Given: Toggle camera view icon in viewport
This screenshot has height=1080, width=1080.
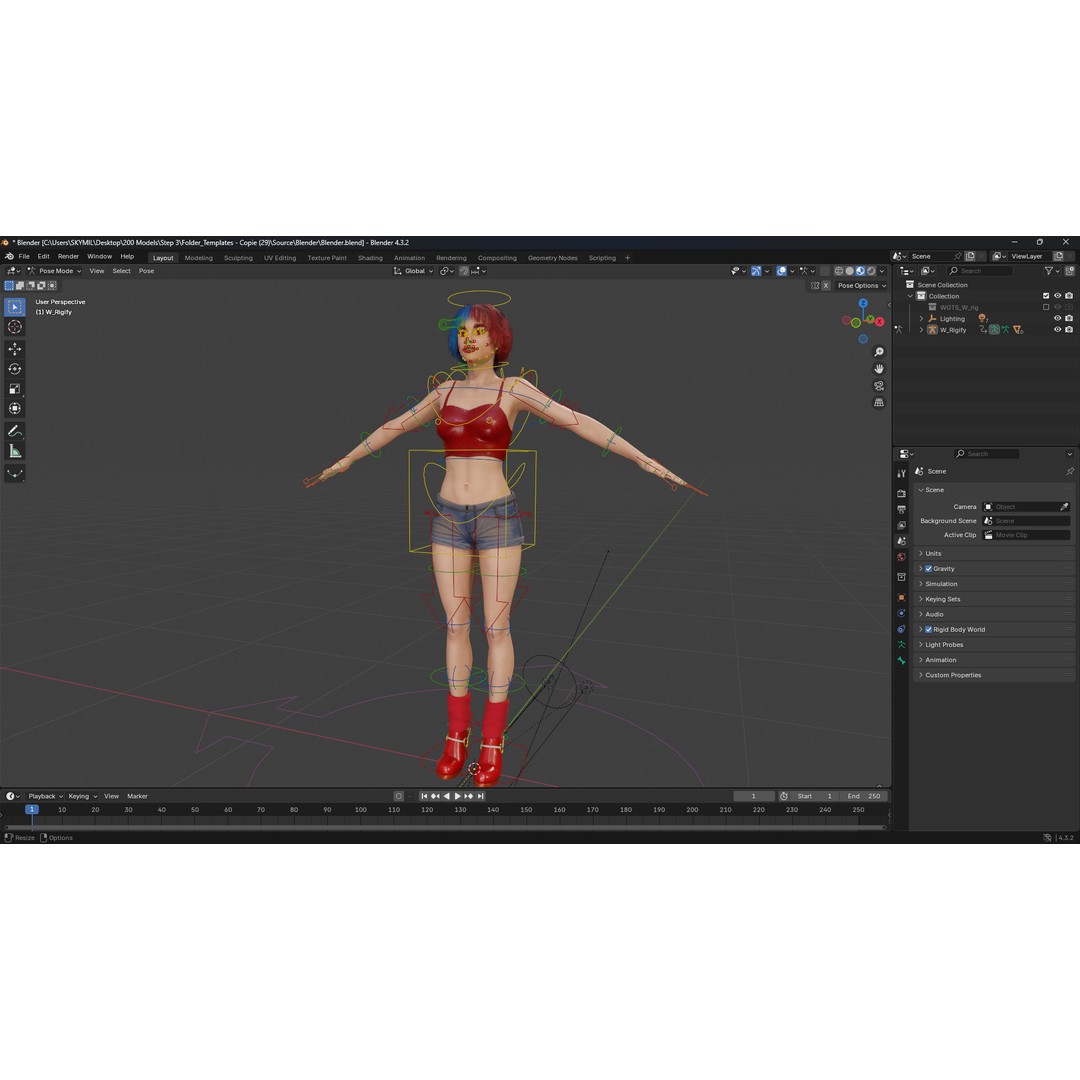Looking at the screenshot, I should (x=879, y=386).
